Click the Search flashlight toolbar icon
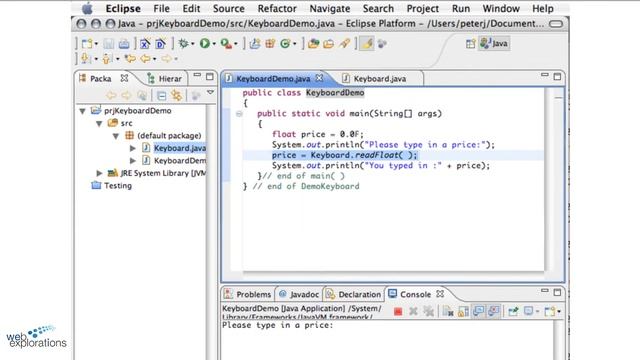Image resolution: width=640 pixels, height=360 pixels. (x=344, y=43)
